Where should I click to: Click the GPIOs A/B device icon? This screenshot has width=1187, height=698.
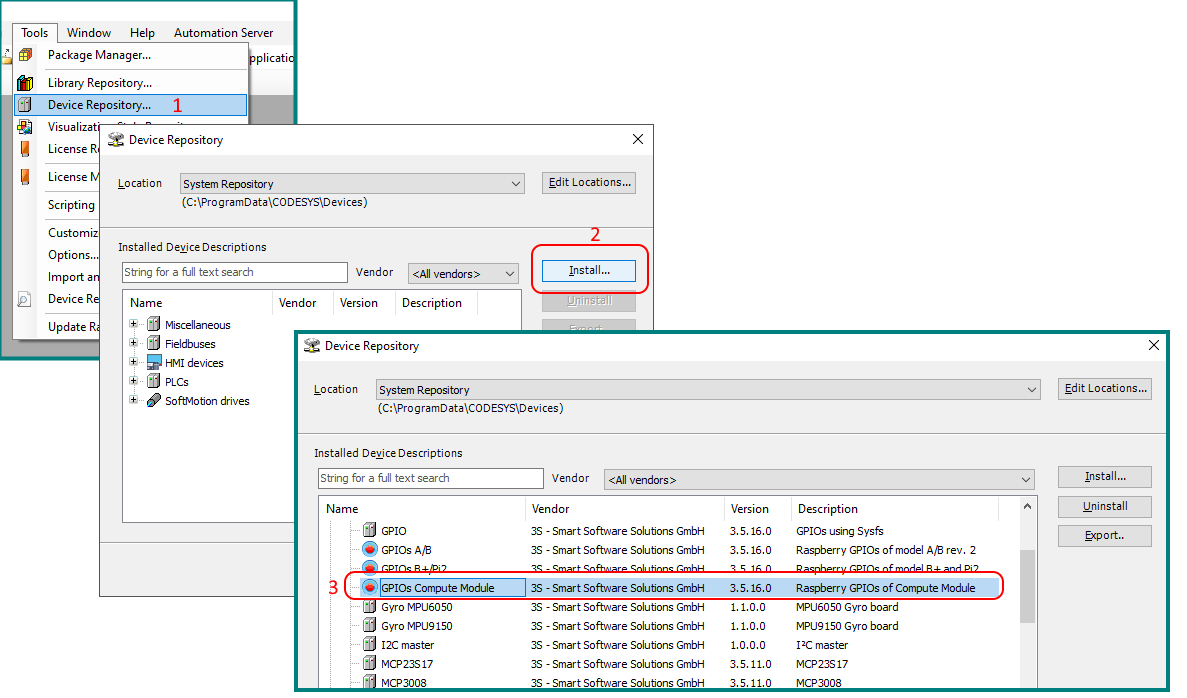(369, 550)
